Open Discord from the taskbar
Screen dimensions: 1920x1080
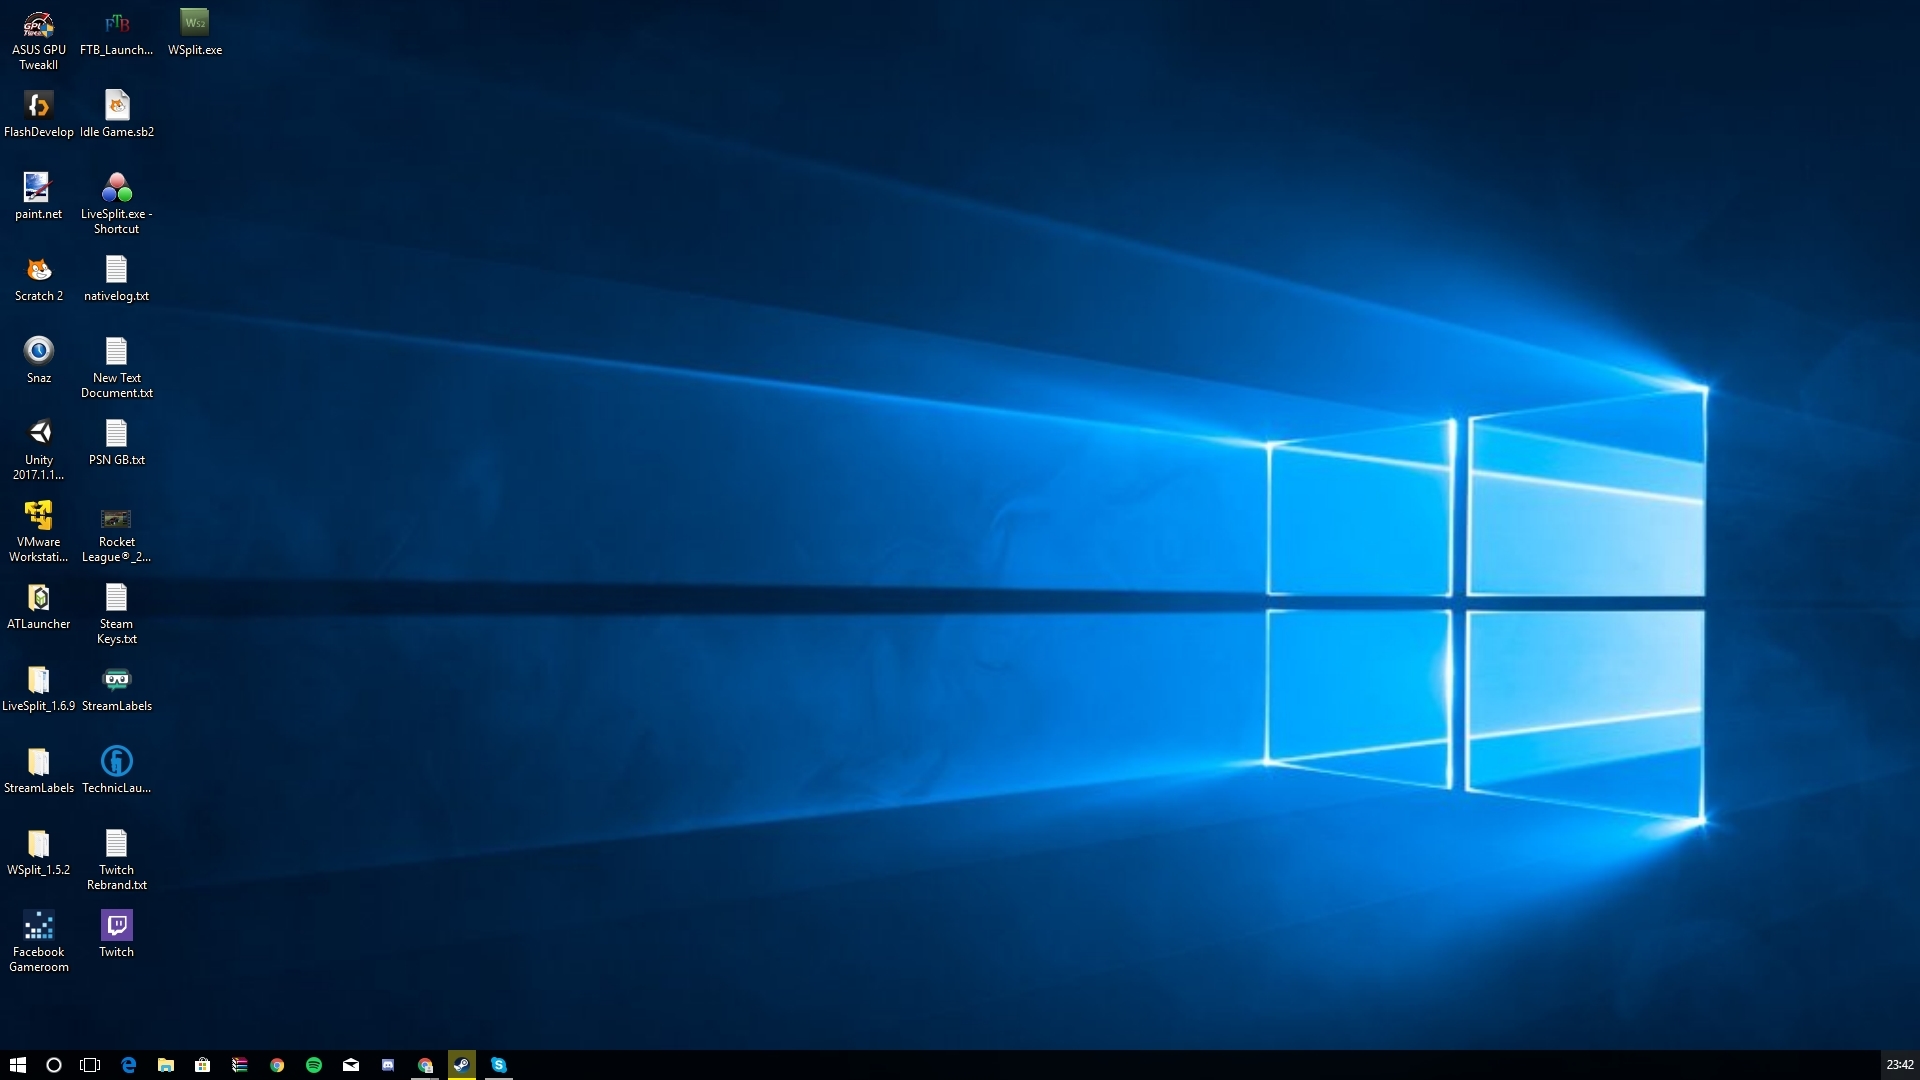coord(388,1065)
